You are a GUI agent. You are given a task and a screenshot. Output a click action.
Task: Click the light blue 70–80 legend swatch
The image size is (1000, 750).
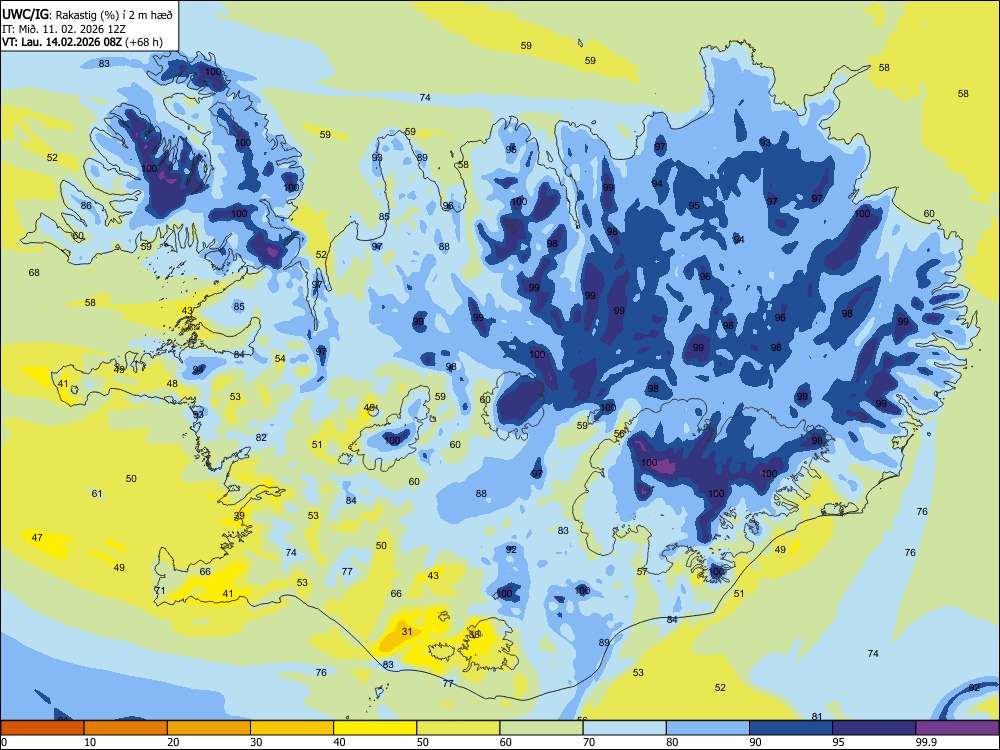[x=624, y=728]
